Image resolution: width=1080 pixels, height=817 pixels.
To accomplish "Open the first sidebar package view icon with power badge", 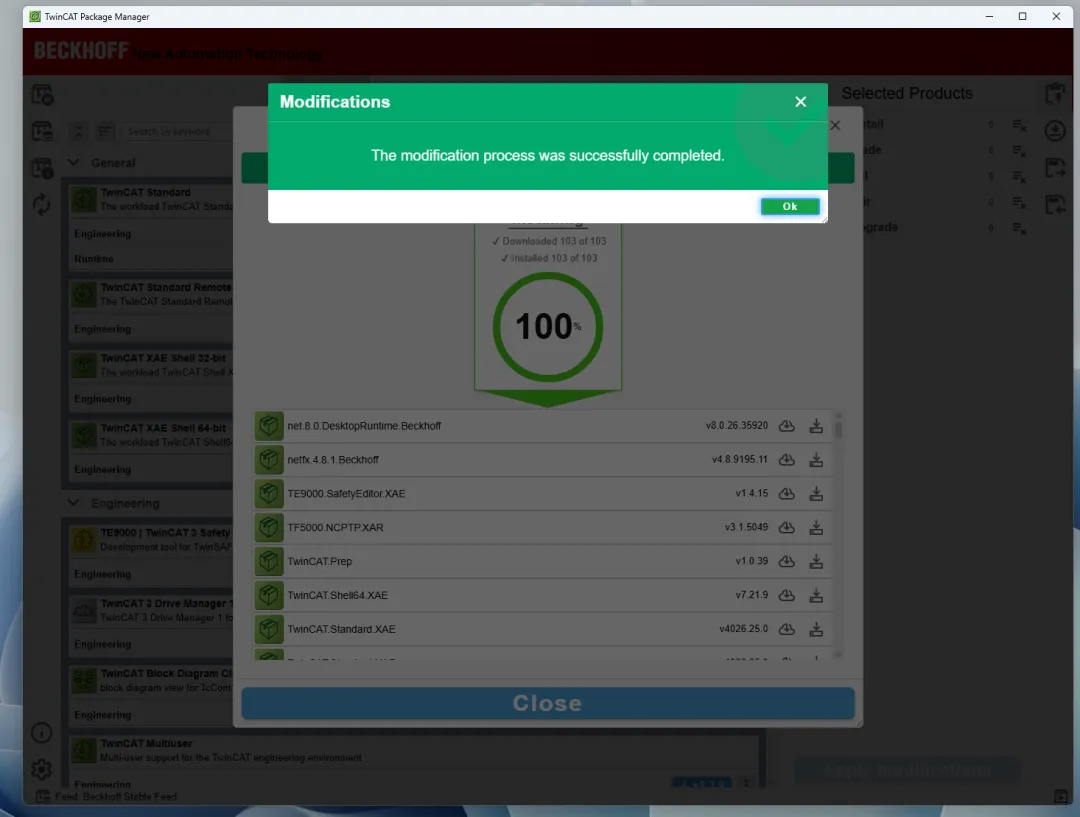I will (42, 95).
